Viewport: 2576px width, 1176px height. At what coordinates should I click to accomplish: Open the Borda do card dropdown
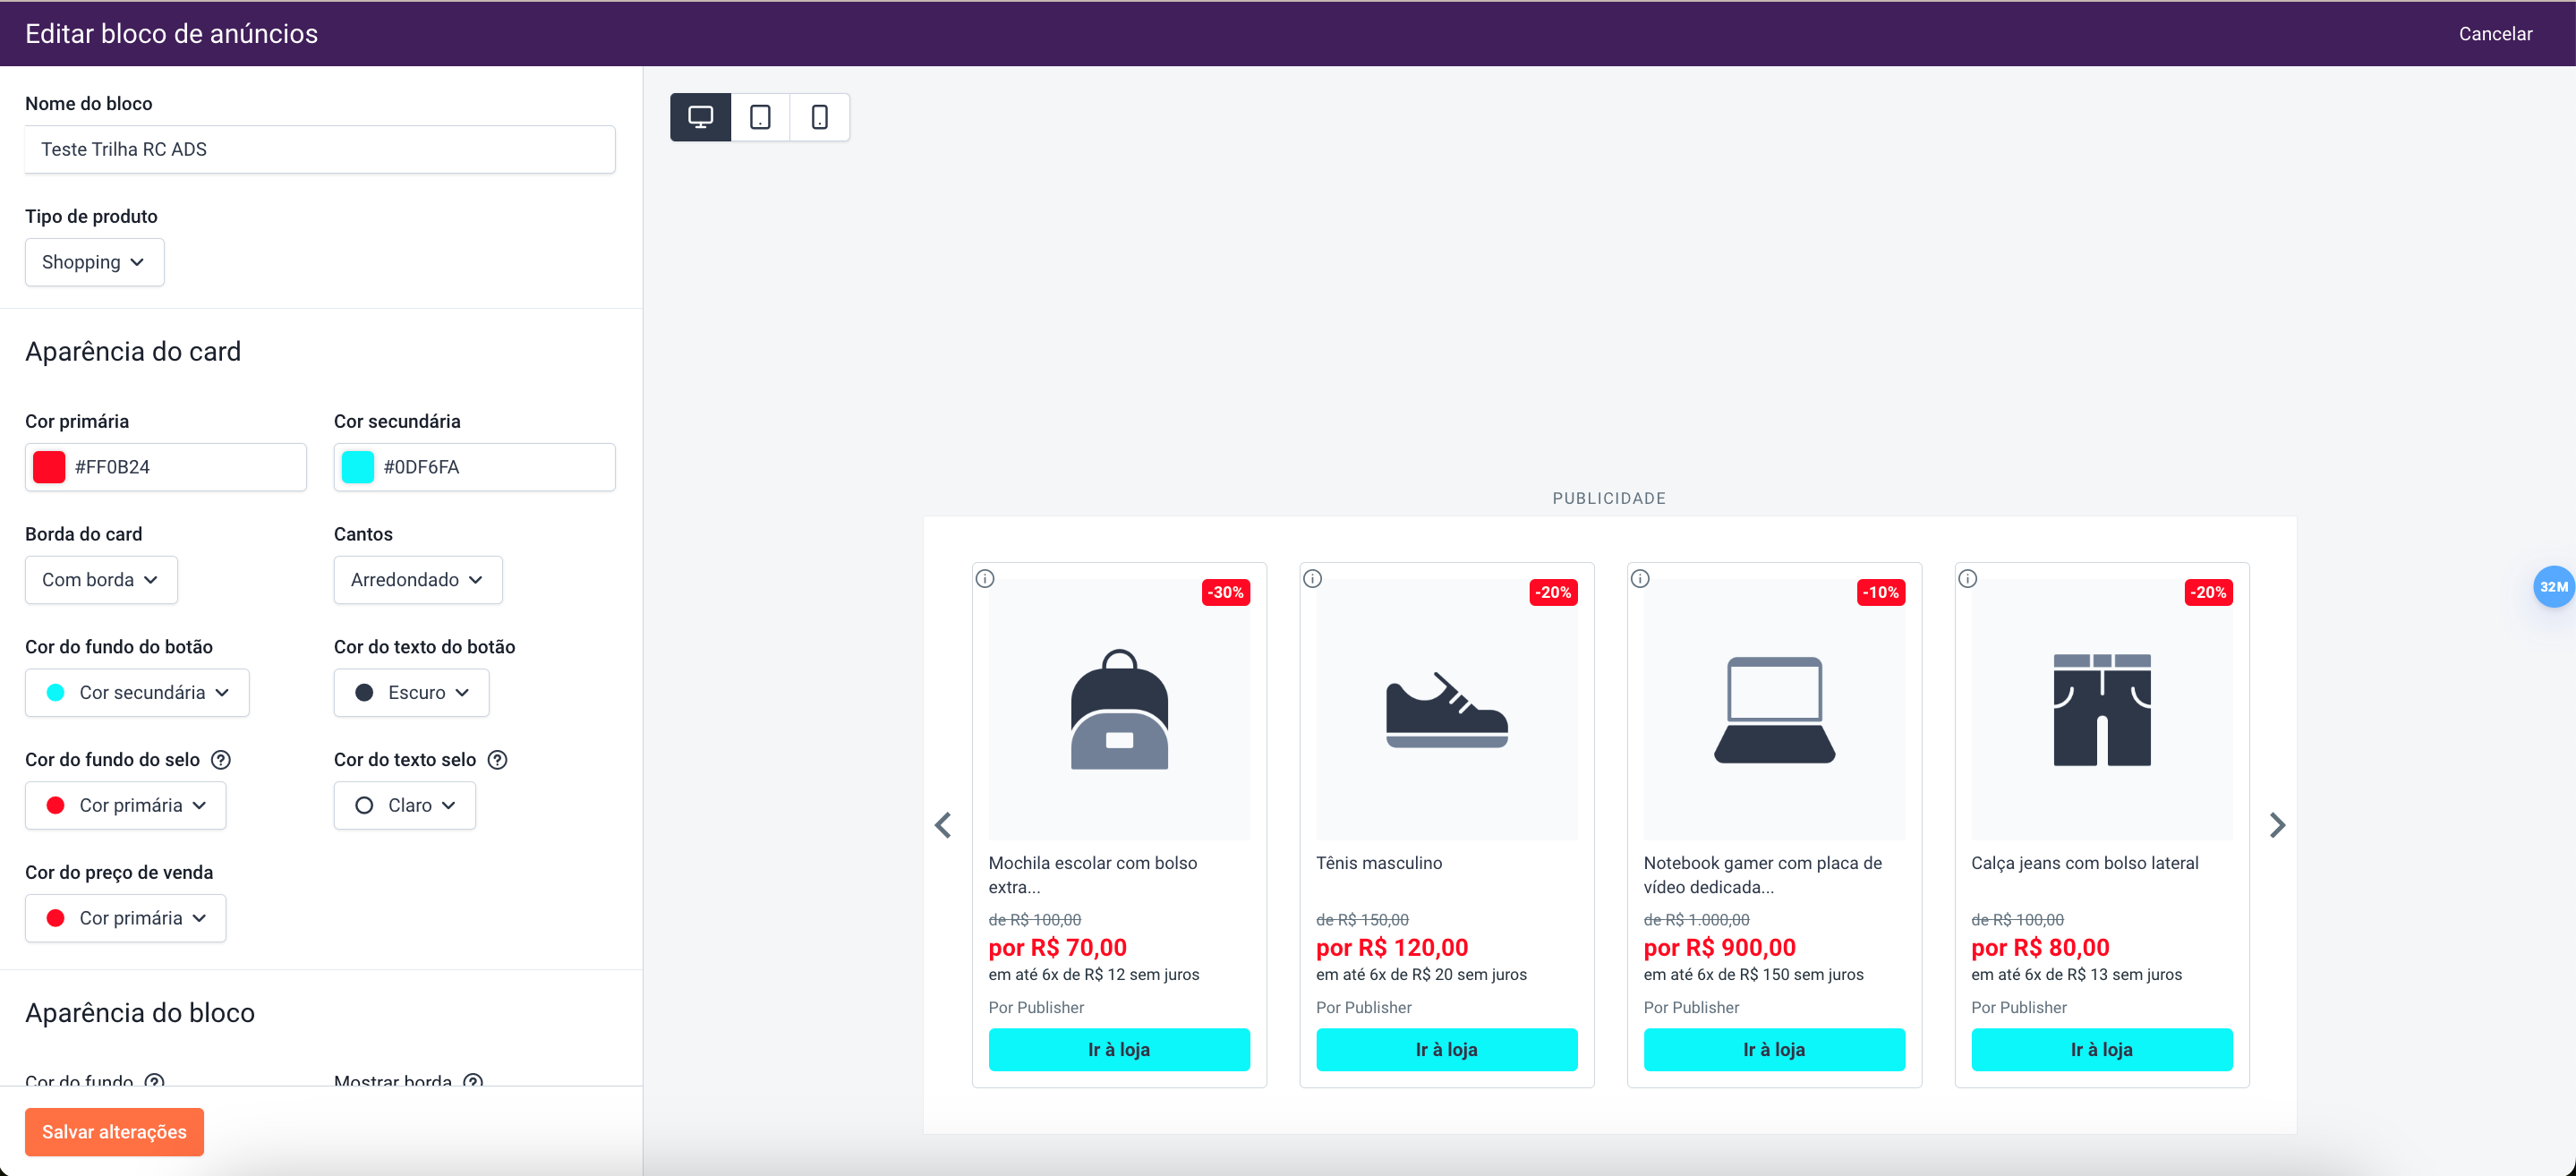pyautogui.click(x=101, y=580)
